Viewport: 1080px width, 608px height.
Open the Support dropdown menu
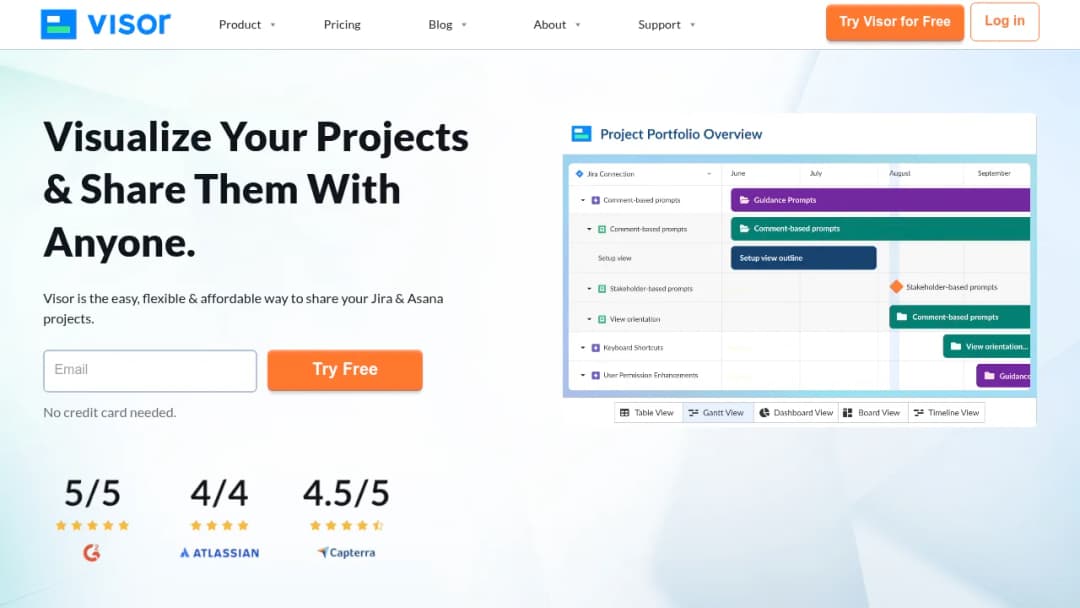pyautogui.click(x=666, y=25)
